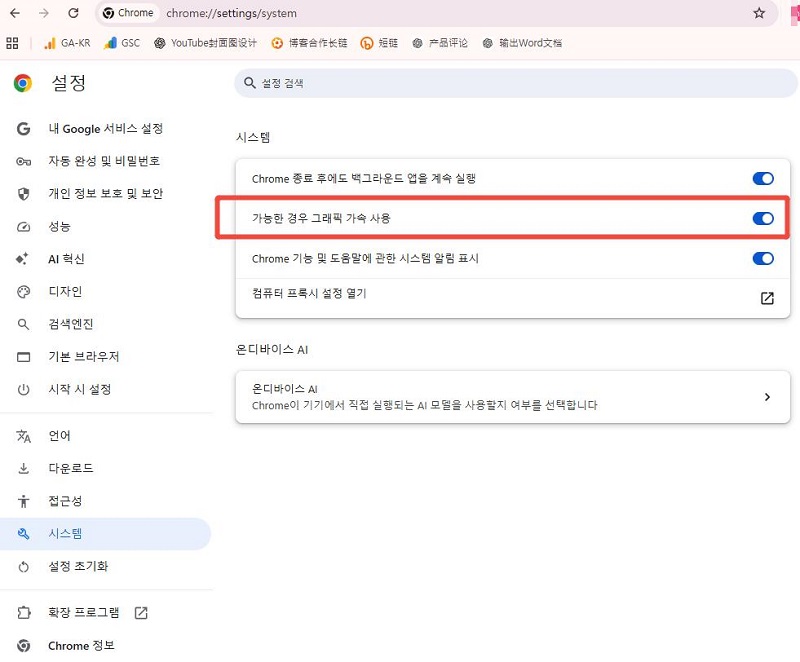
Task: Open 개인 정보 보호 및 보안 menu
Action: tap(106, 194)
